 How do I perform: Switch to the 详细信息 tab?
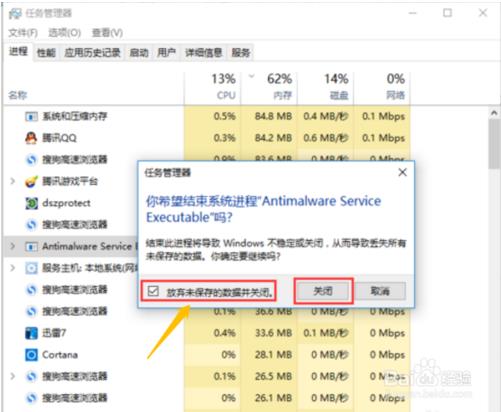(x=204, y=53)
